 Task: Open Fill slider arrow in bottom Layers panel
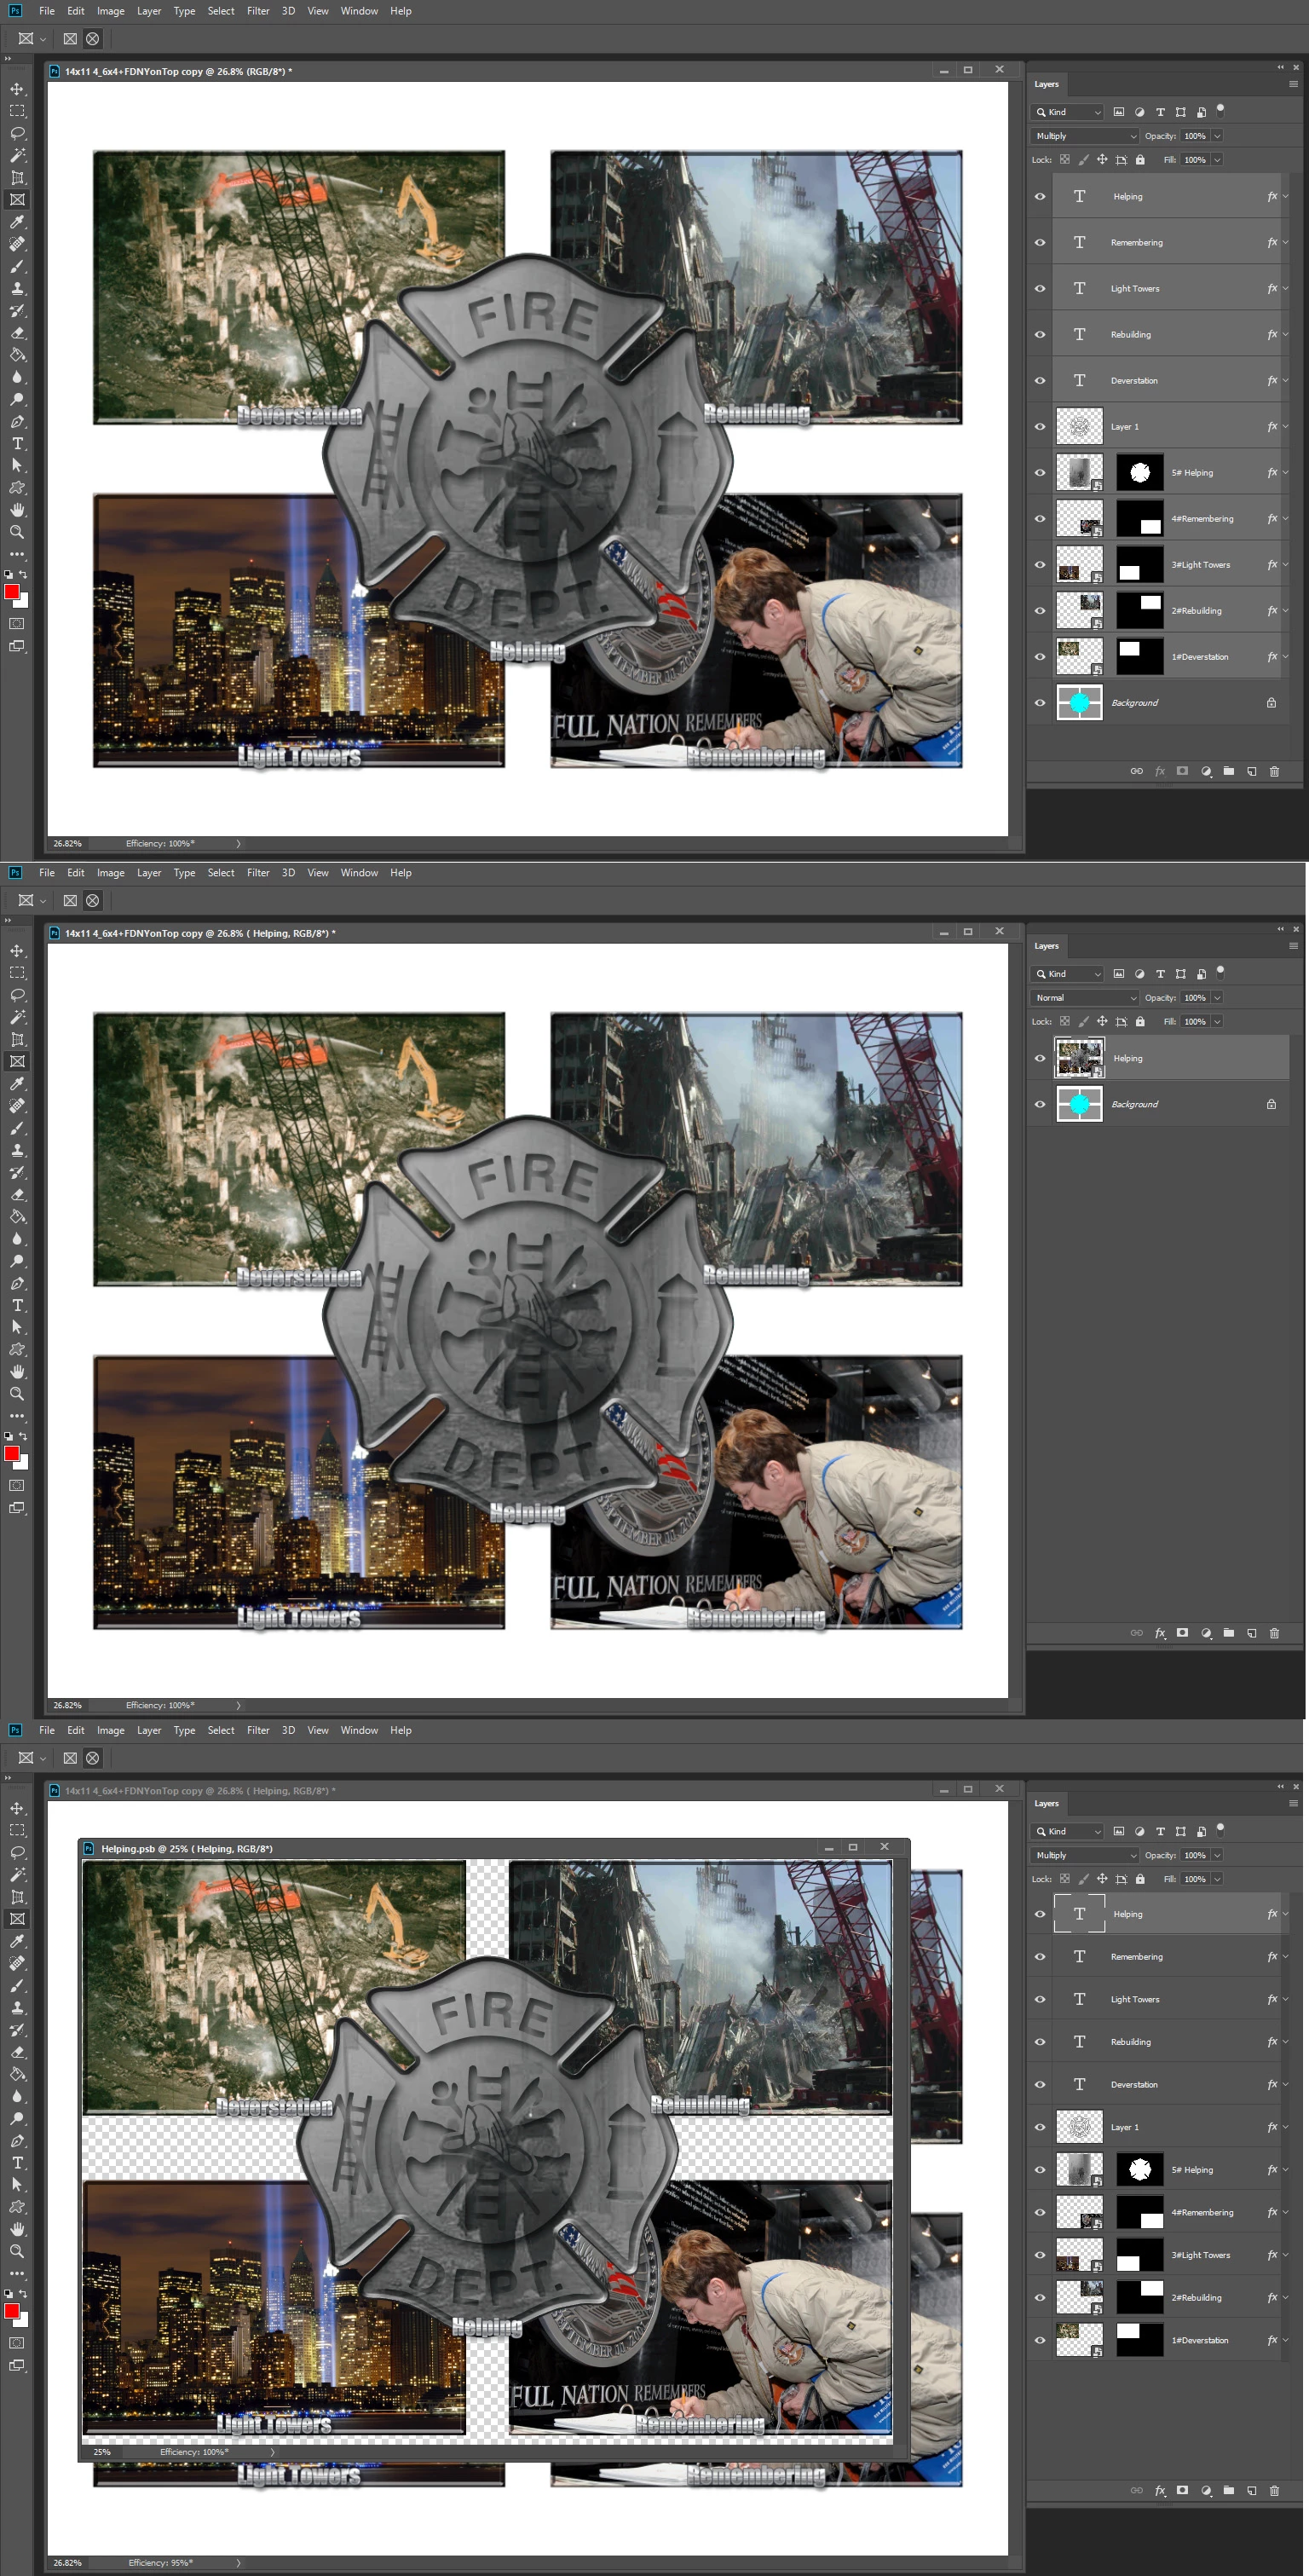tap(1217, 1879)
